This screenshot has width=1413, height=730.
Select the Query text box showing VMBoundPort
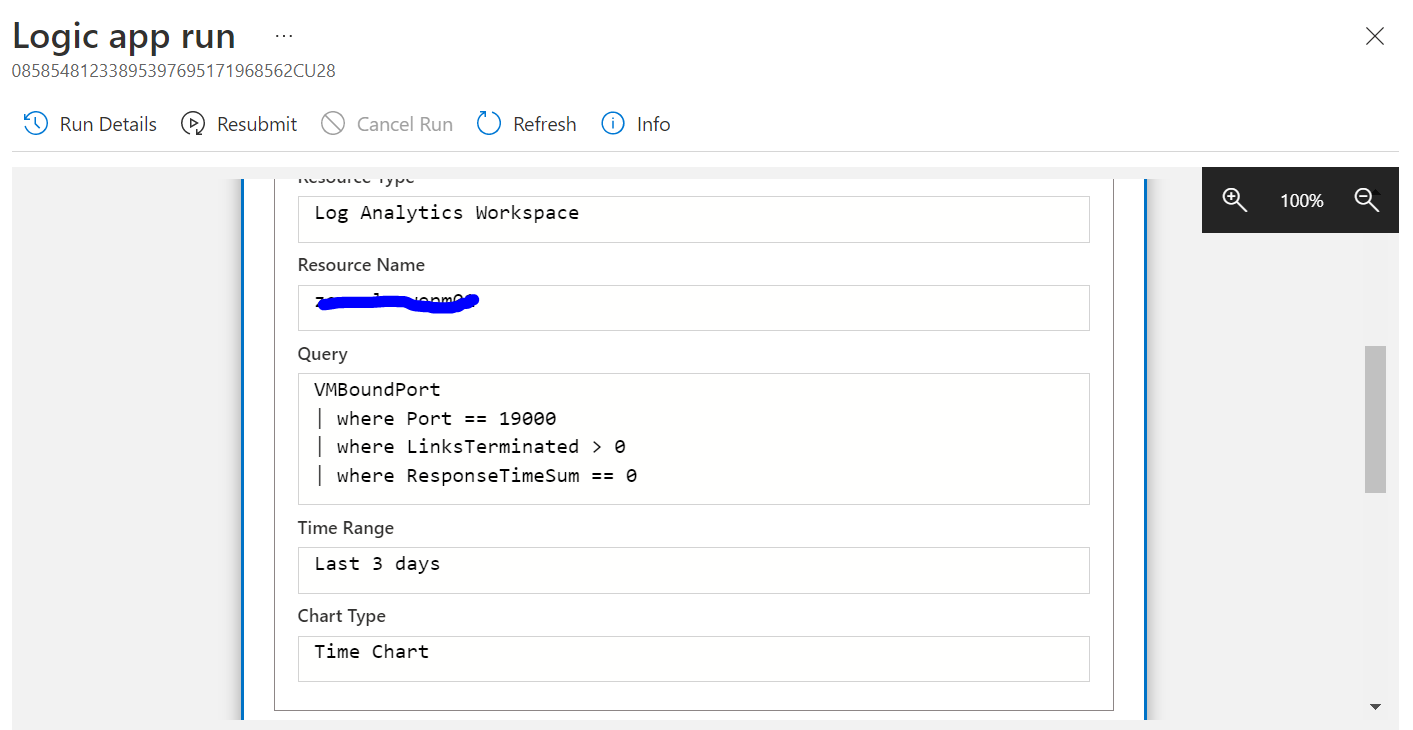[x=693, y=438]
